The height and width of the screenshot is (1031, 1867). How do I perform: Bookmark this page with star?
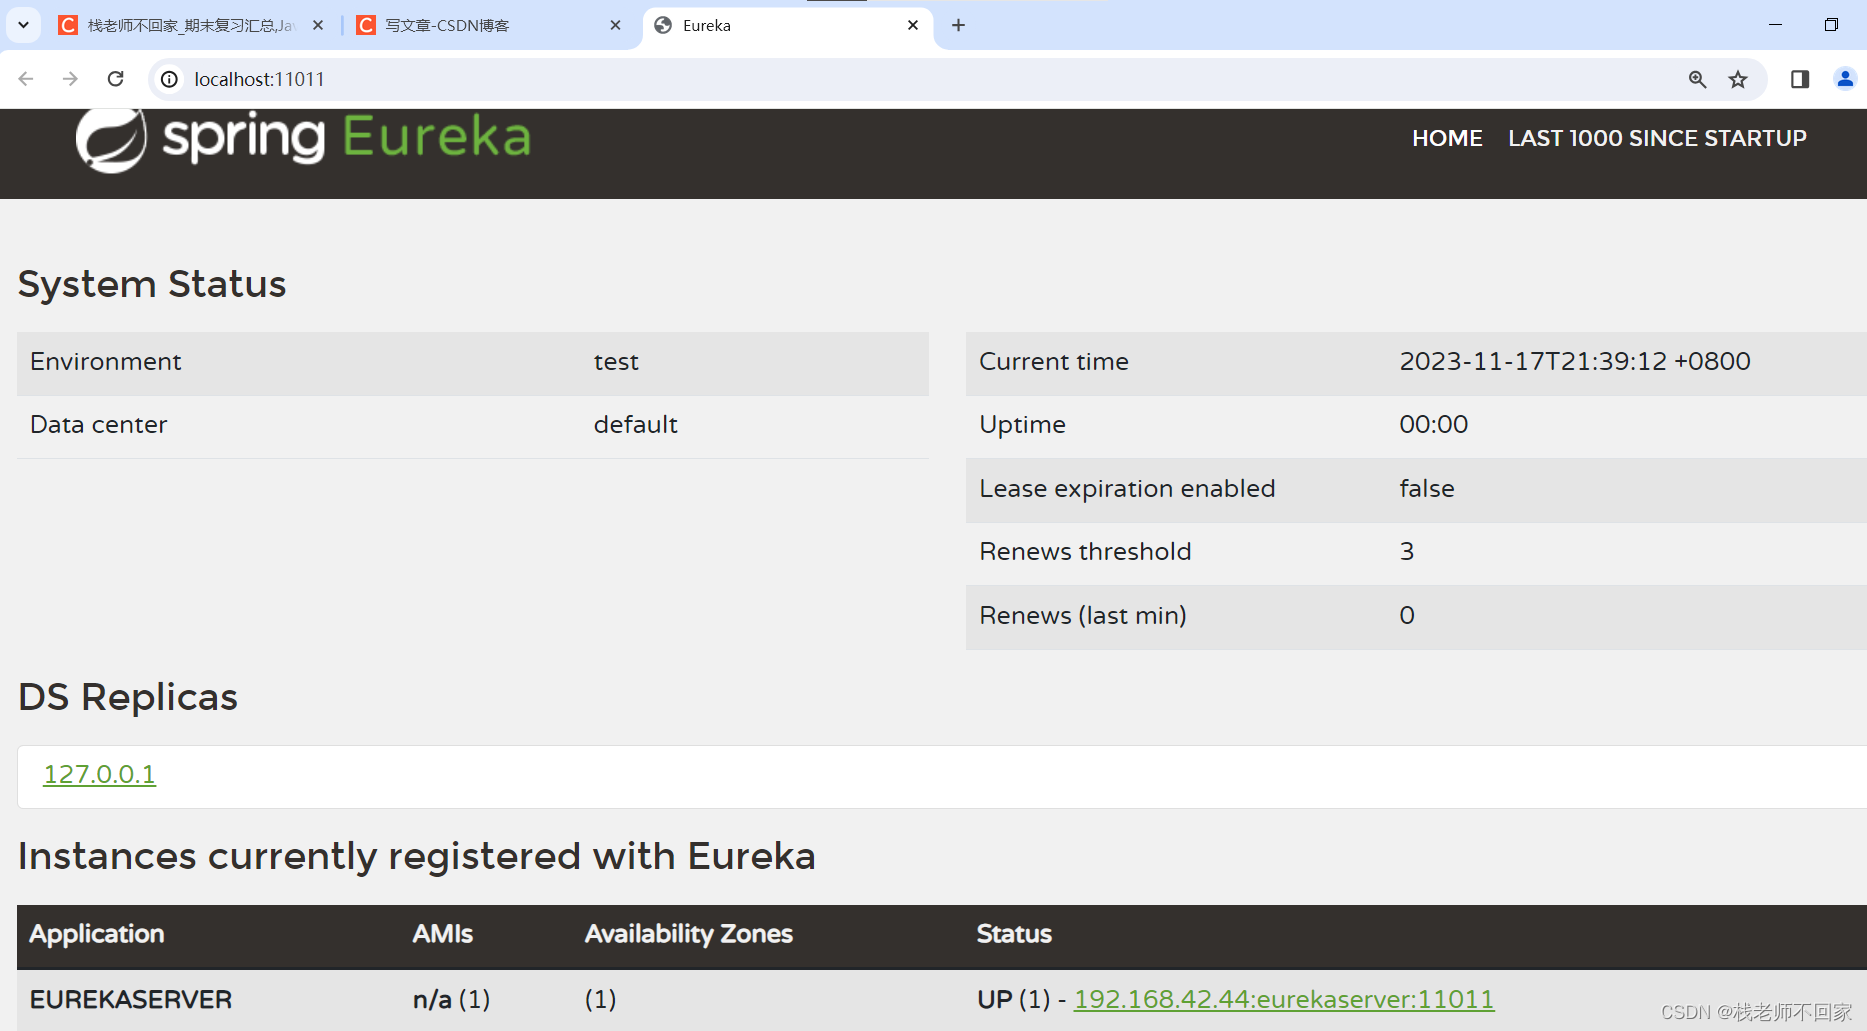tap(1738, 79)
